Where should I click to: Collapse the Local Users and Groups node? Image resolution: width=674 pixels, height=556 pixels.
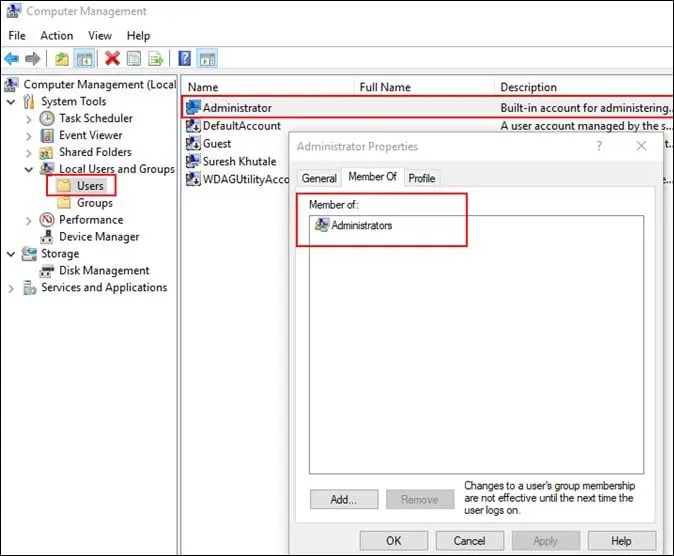(28, 170)
